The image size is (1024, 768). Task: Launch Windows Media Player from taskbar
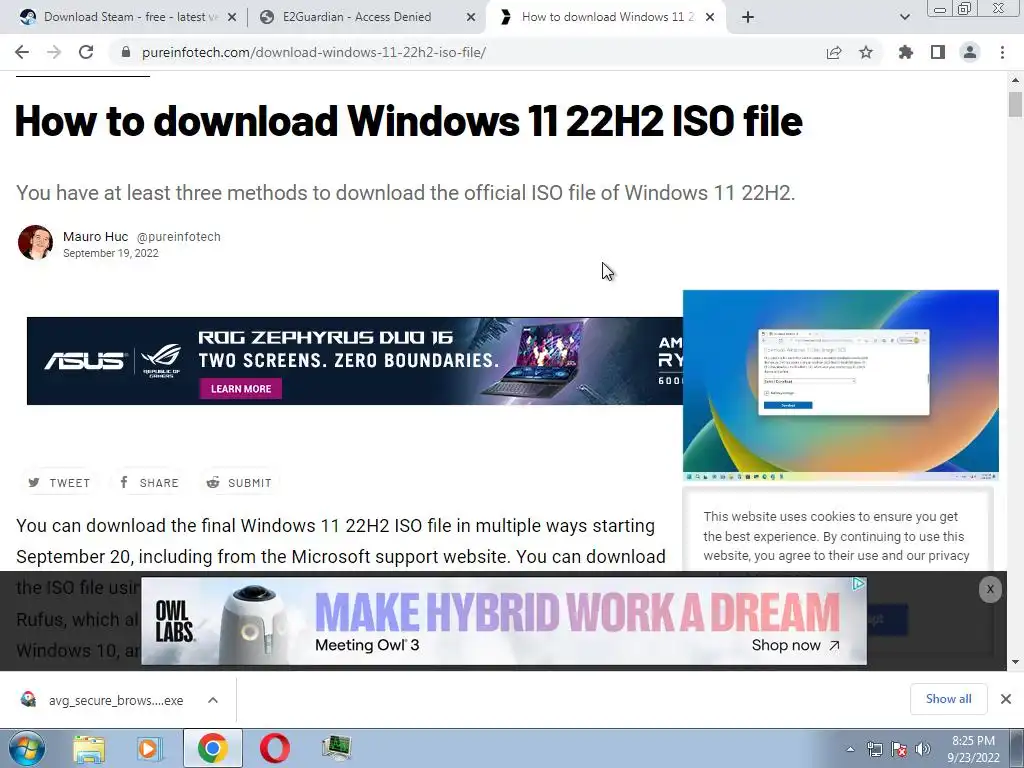[x=150, y=748]
